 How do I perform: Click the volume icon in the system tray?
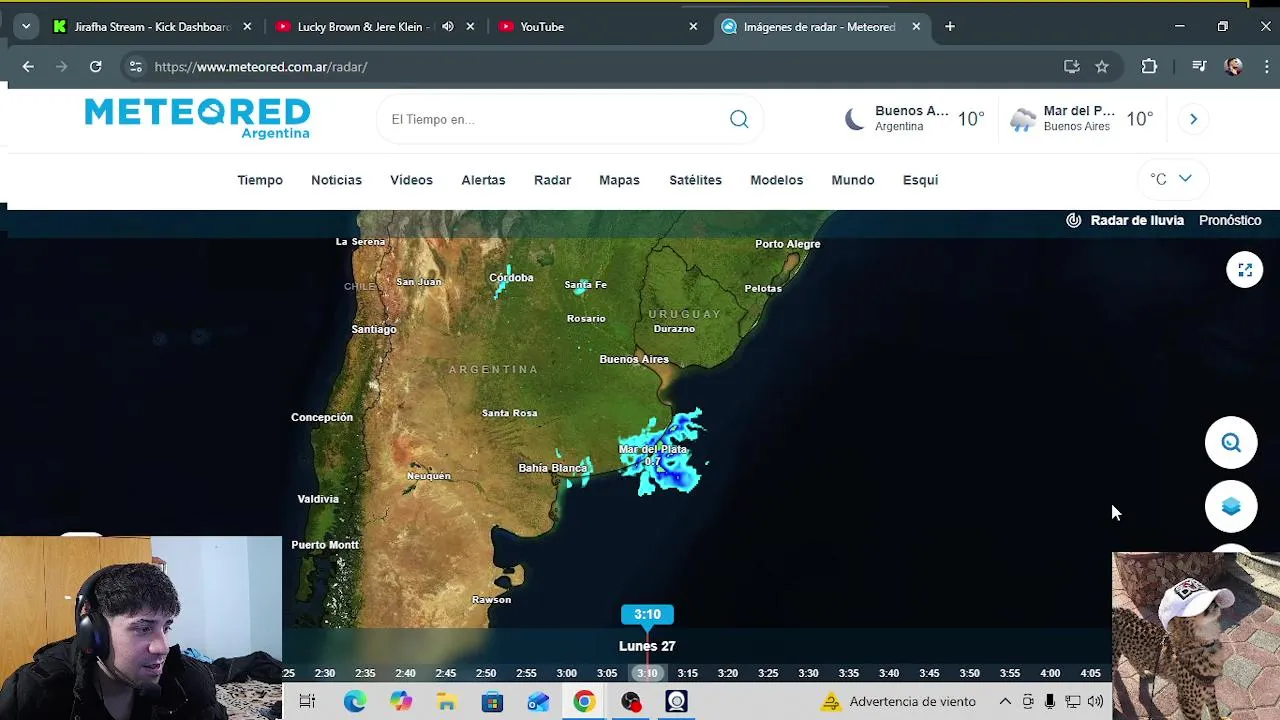1095,702
